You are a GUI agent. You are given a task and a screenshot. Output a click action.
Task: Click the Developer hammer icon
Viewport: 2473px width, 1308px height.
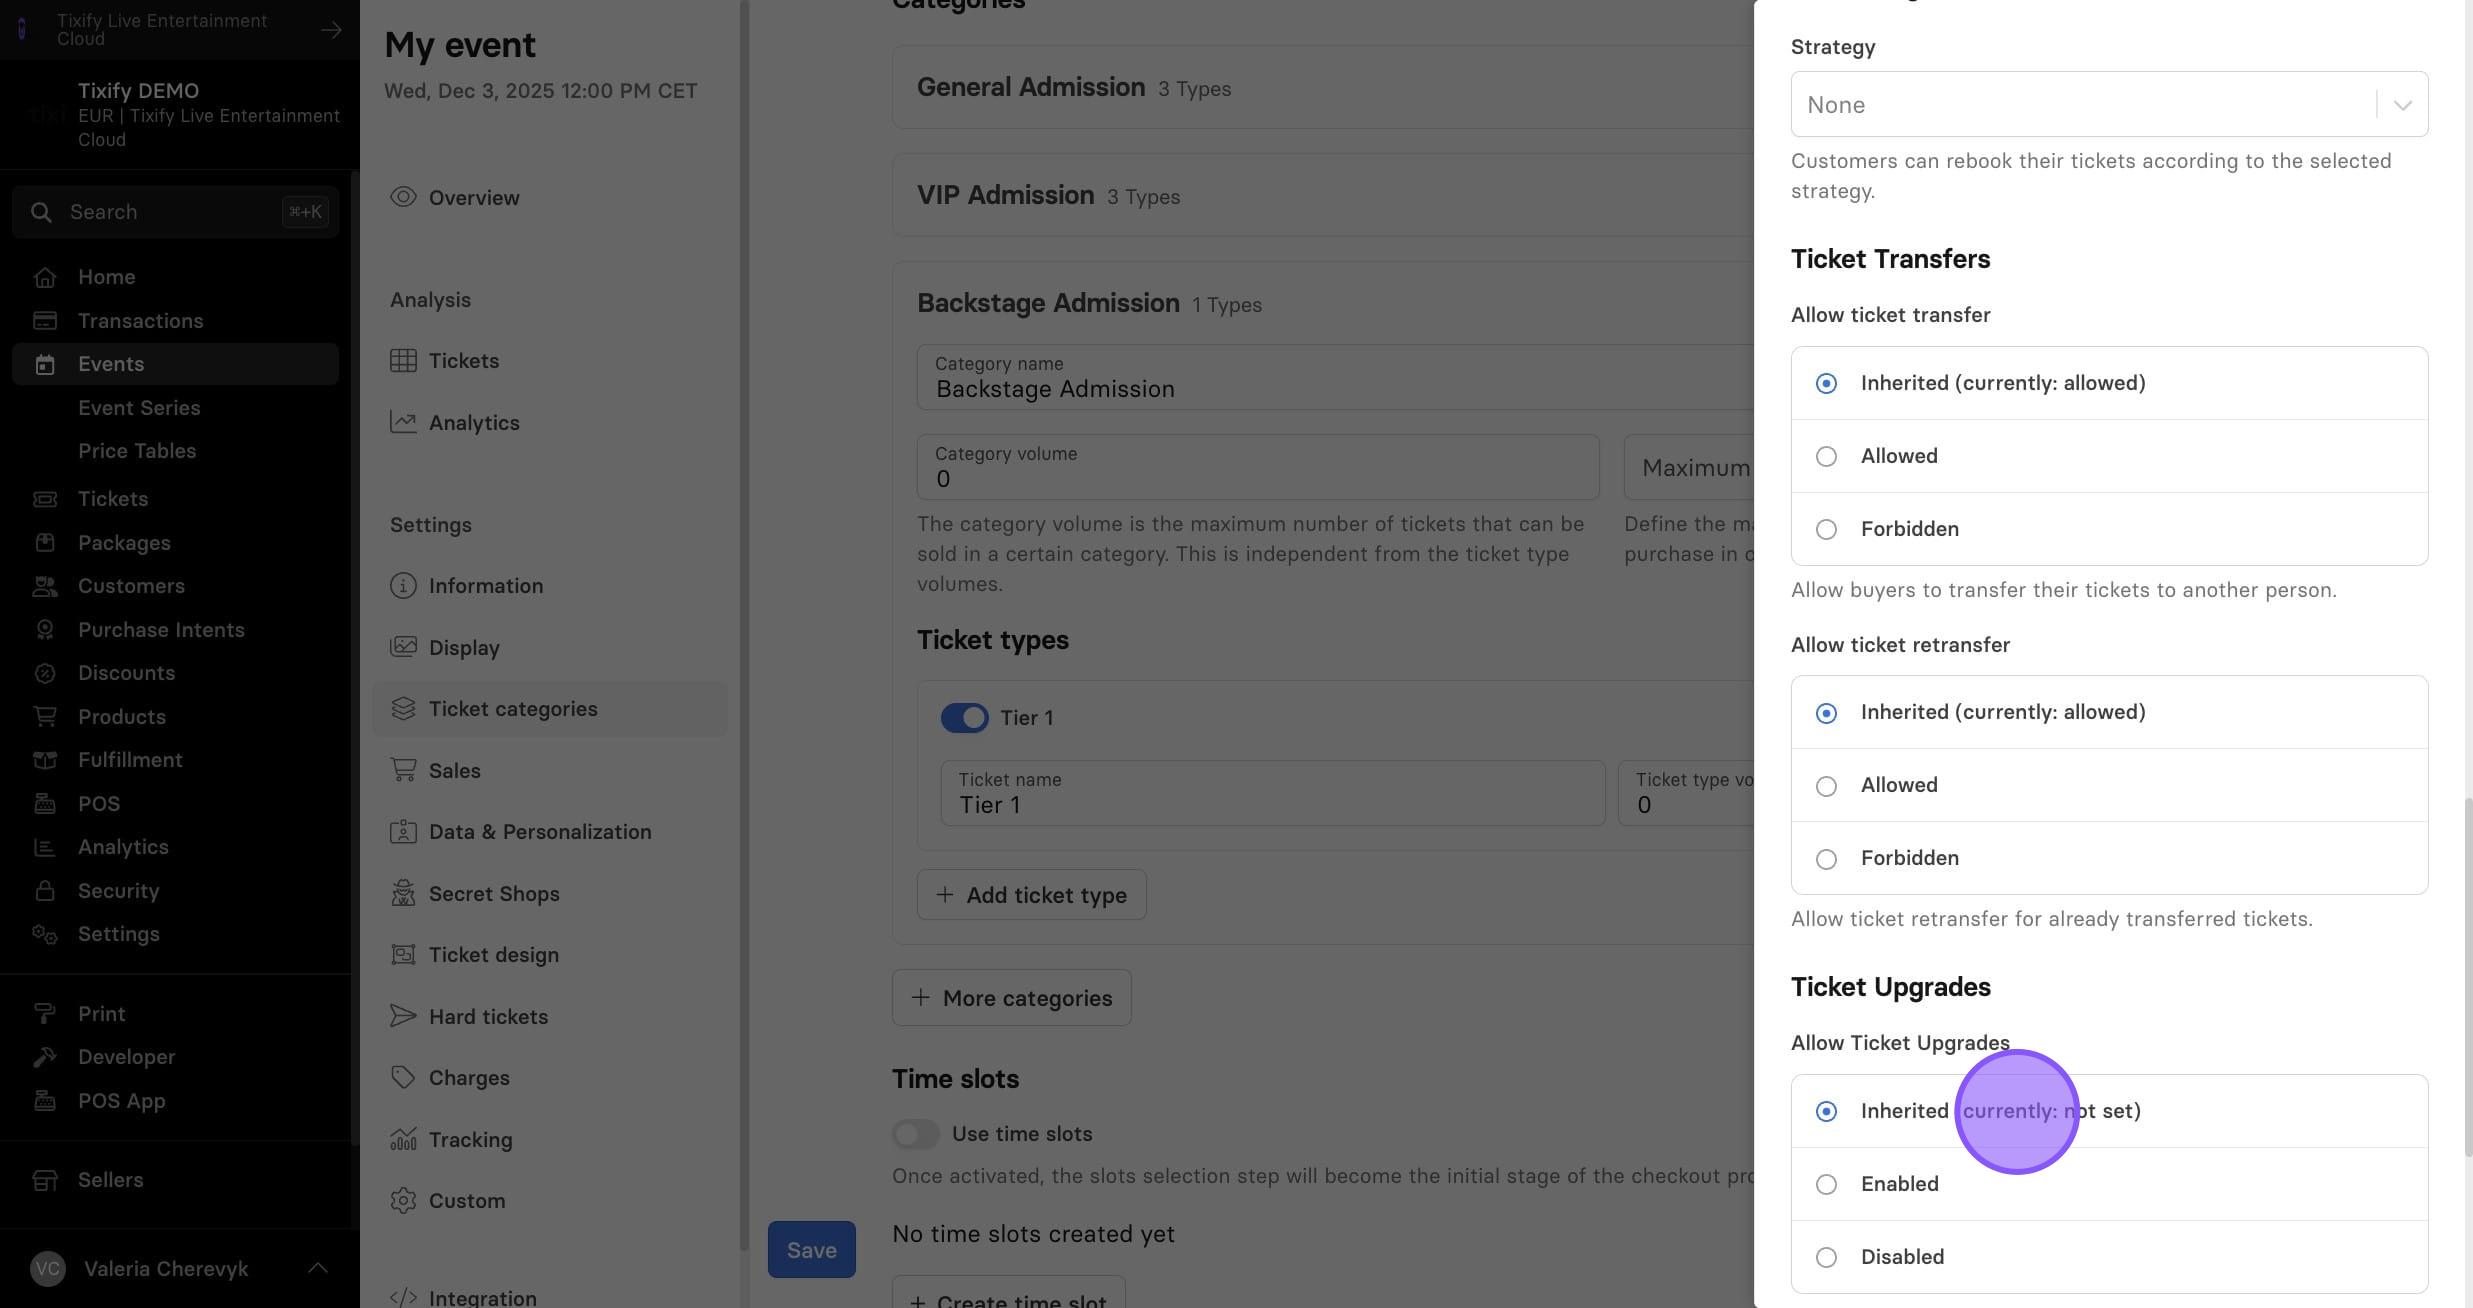[44, 1057]
